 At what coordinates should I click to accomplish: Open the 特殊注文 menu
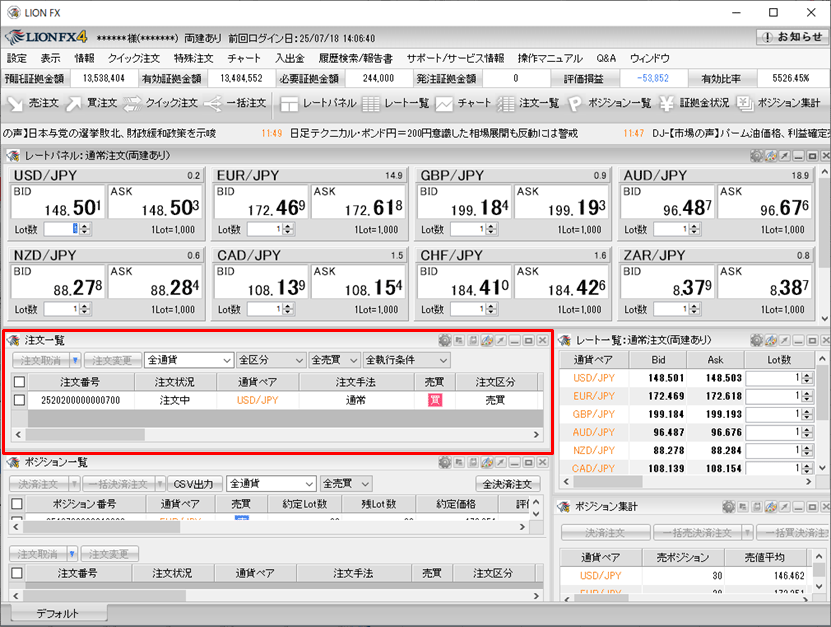click(x=192, y=59)
